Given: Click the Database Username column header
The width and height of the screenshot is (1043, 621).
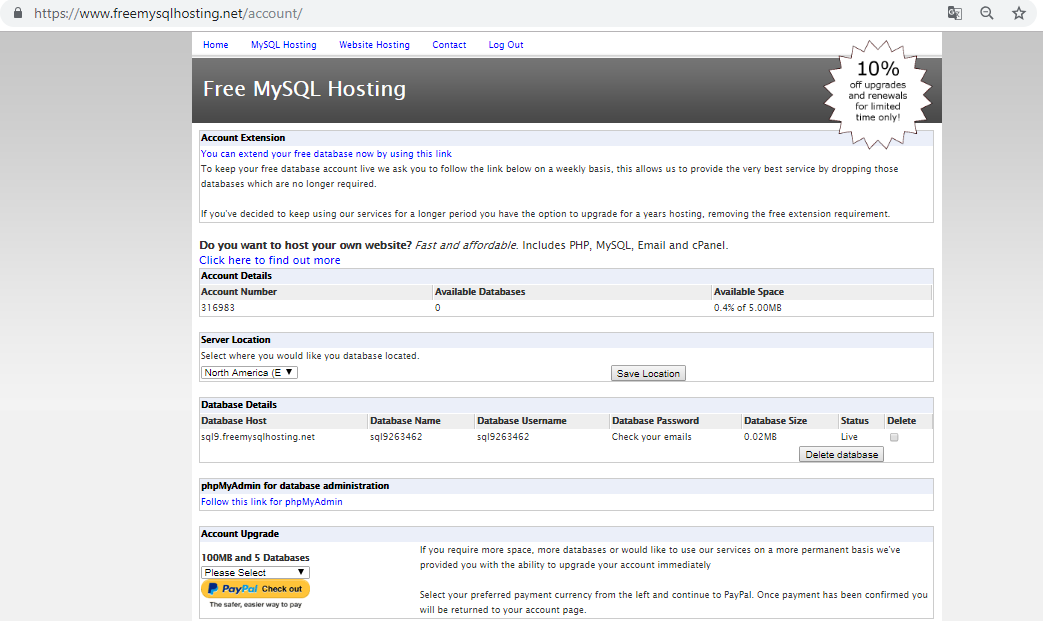Looking at the screenshot, I should tap(522, 420).
